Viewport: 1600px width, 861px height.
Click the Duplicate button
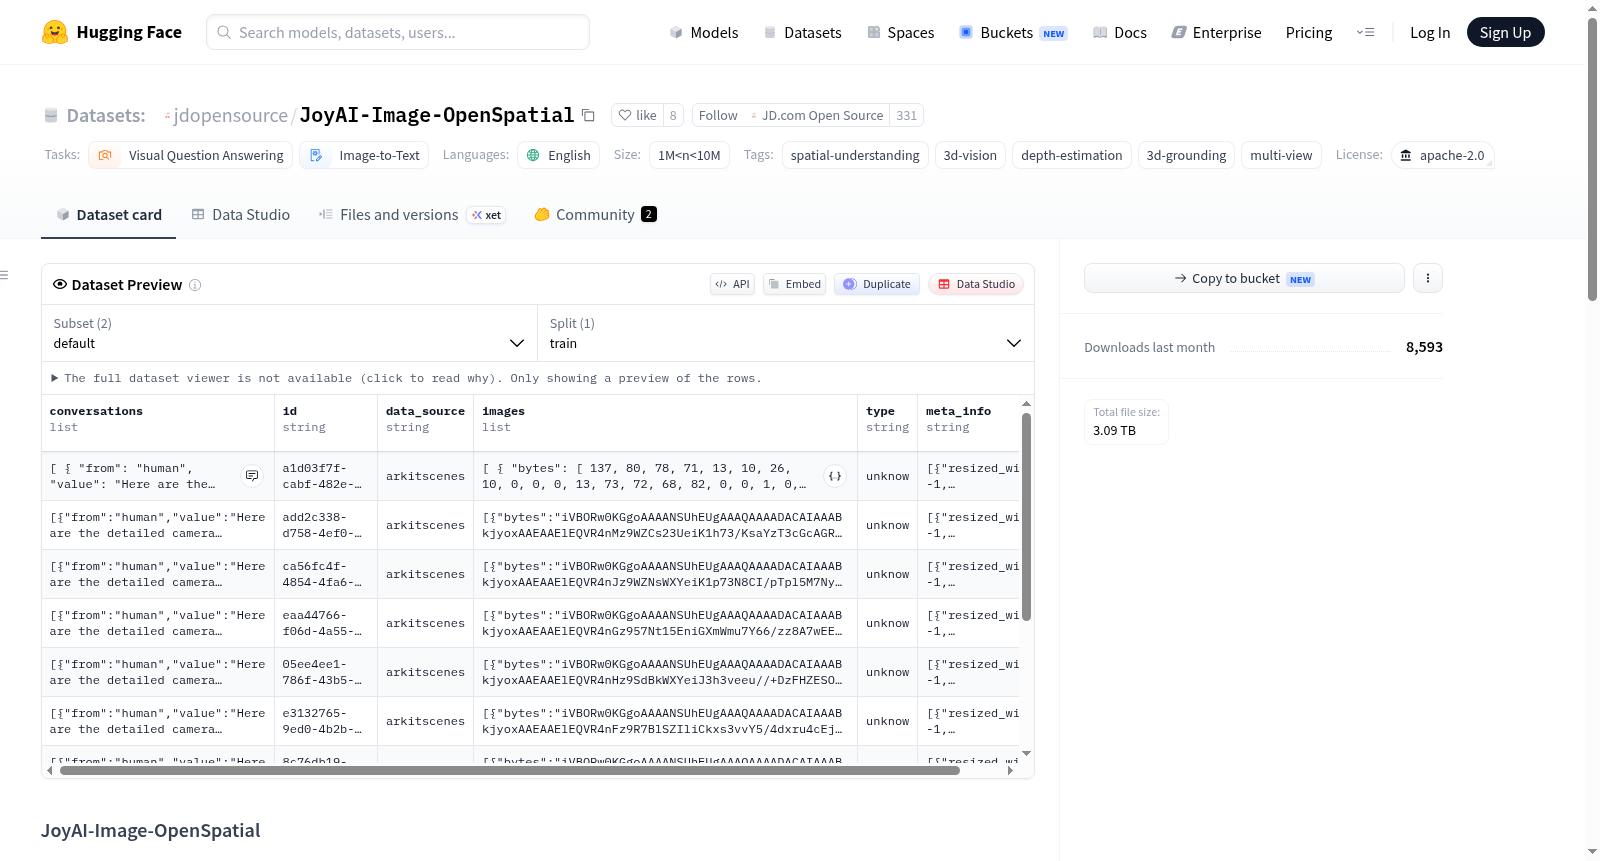pyautogui.click(x=877, y=284)
